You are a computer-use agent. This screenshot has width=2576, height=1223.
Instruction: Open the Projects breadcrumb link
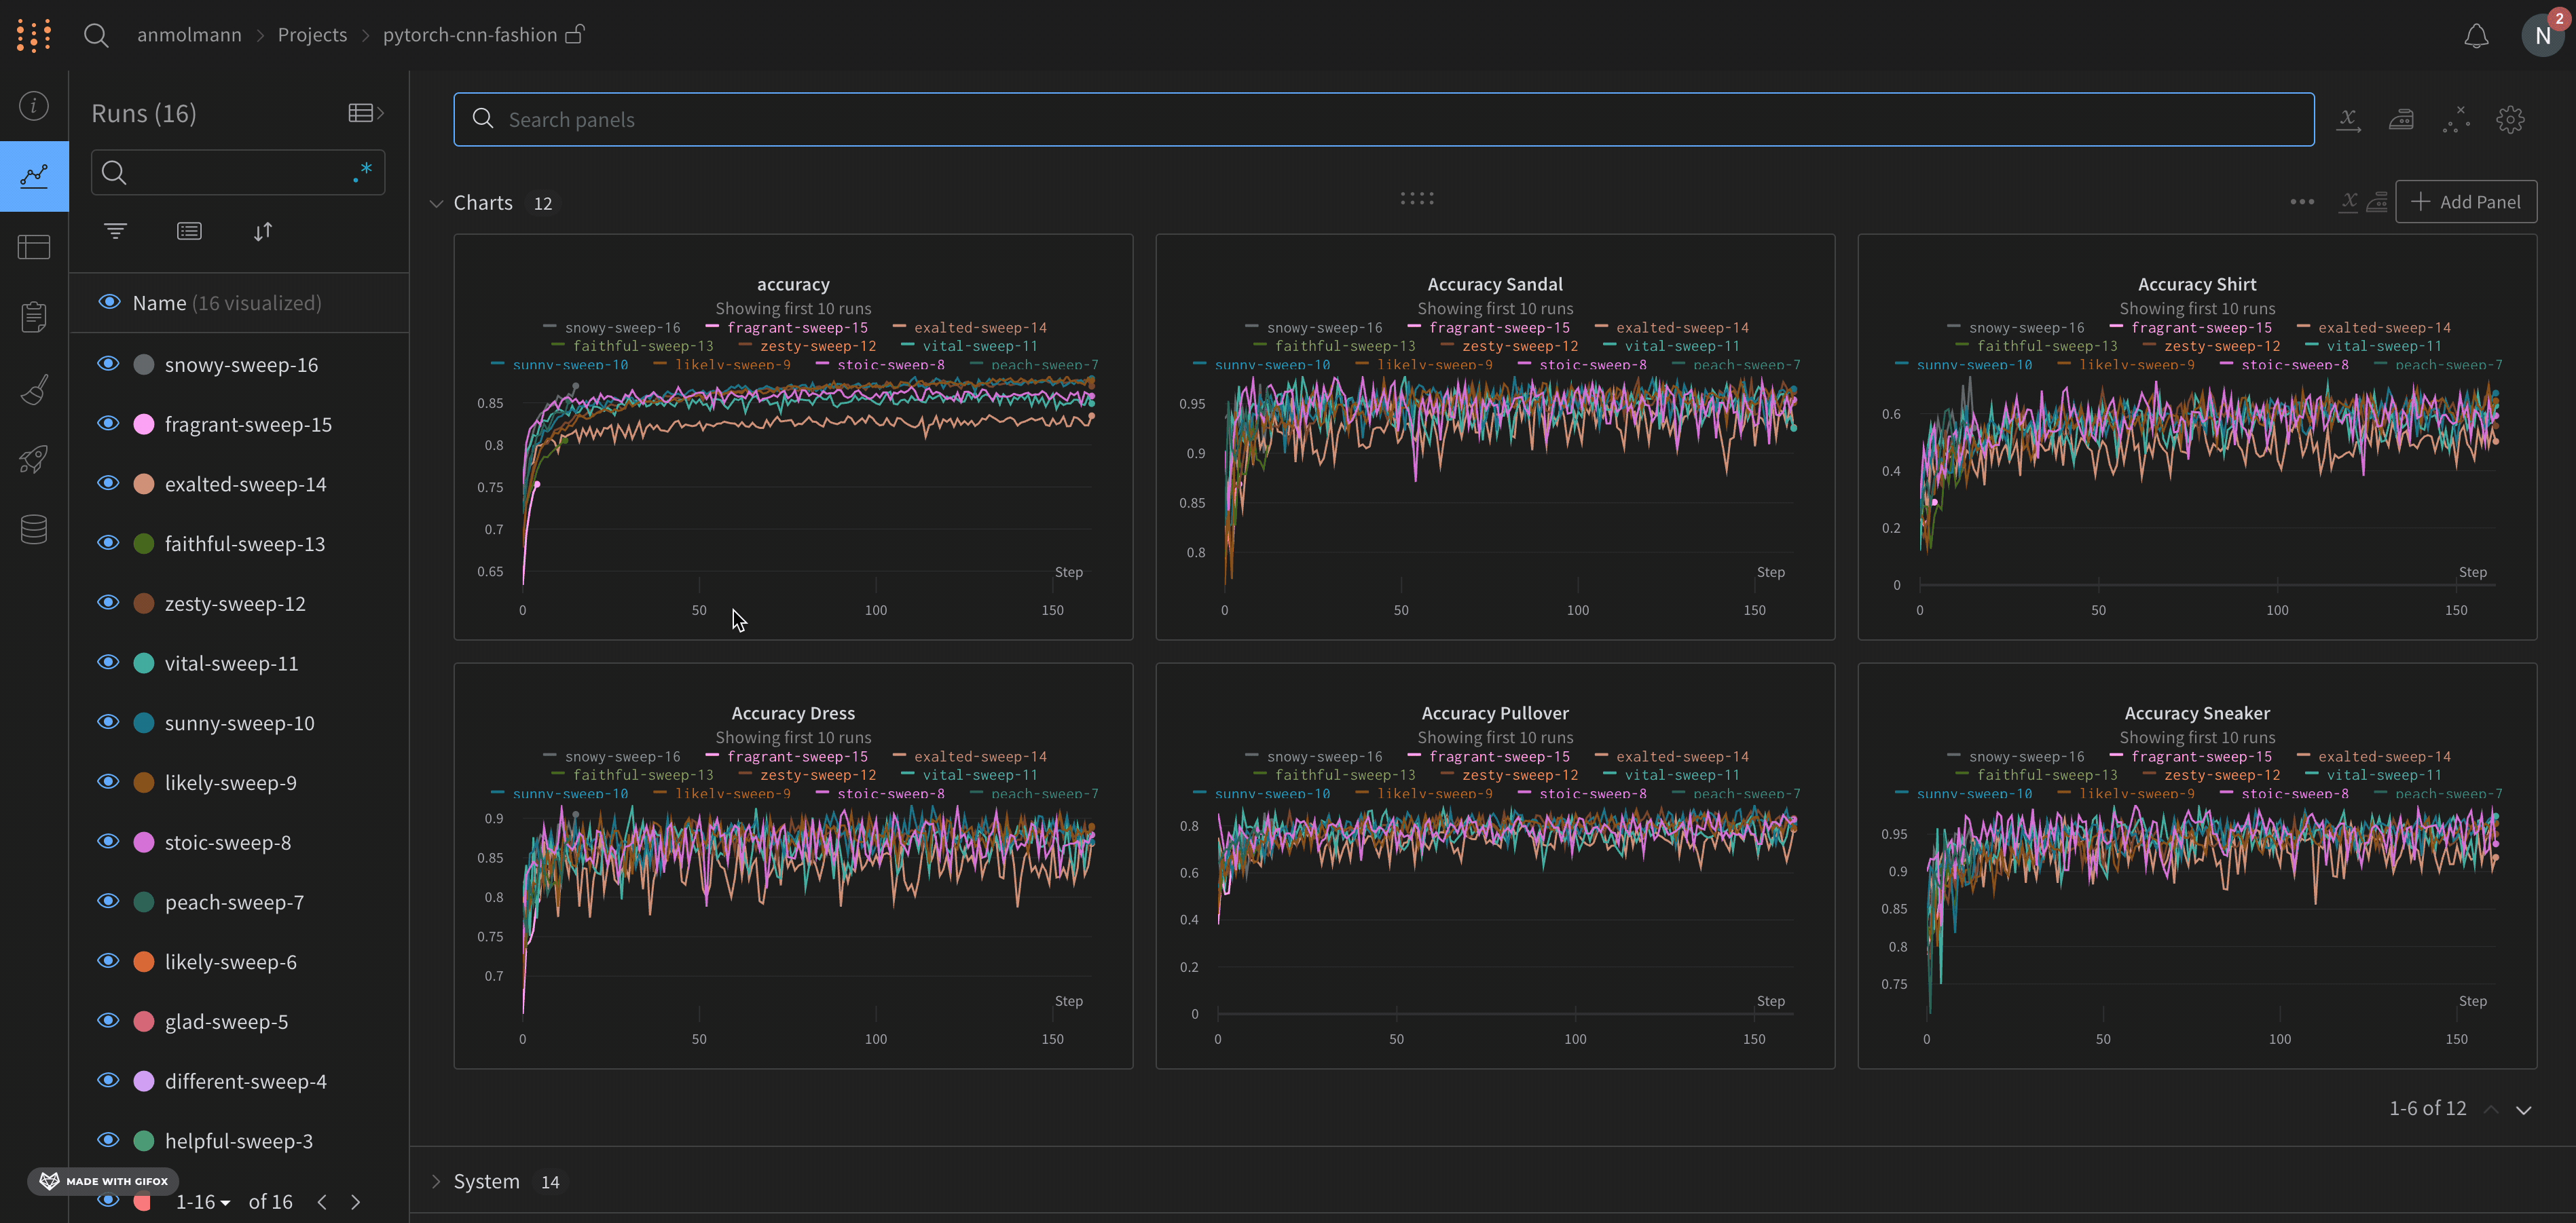[x=311, y=34]
